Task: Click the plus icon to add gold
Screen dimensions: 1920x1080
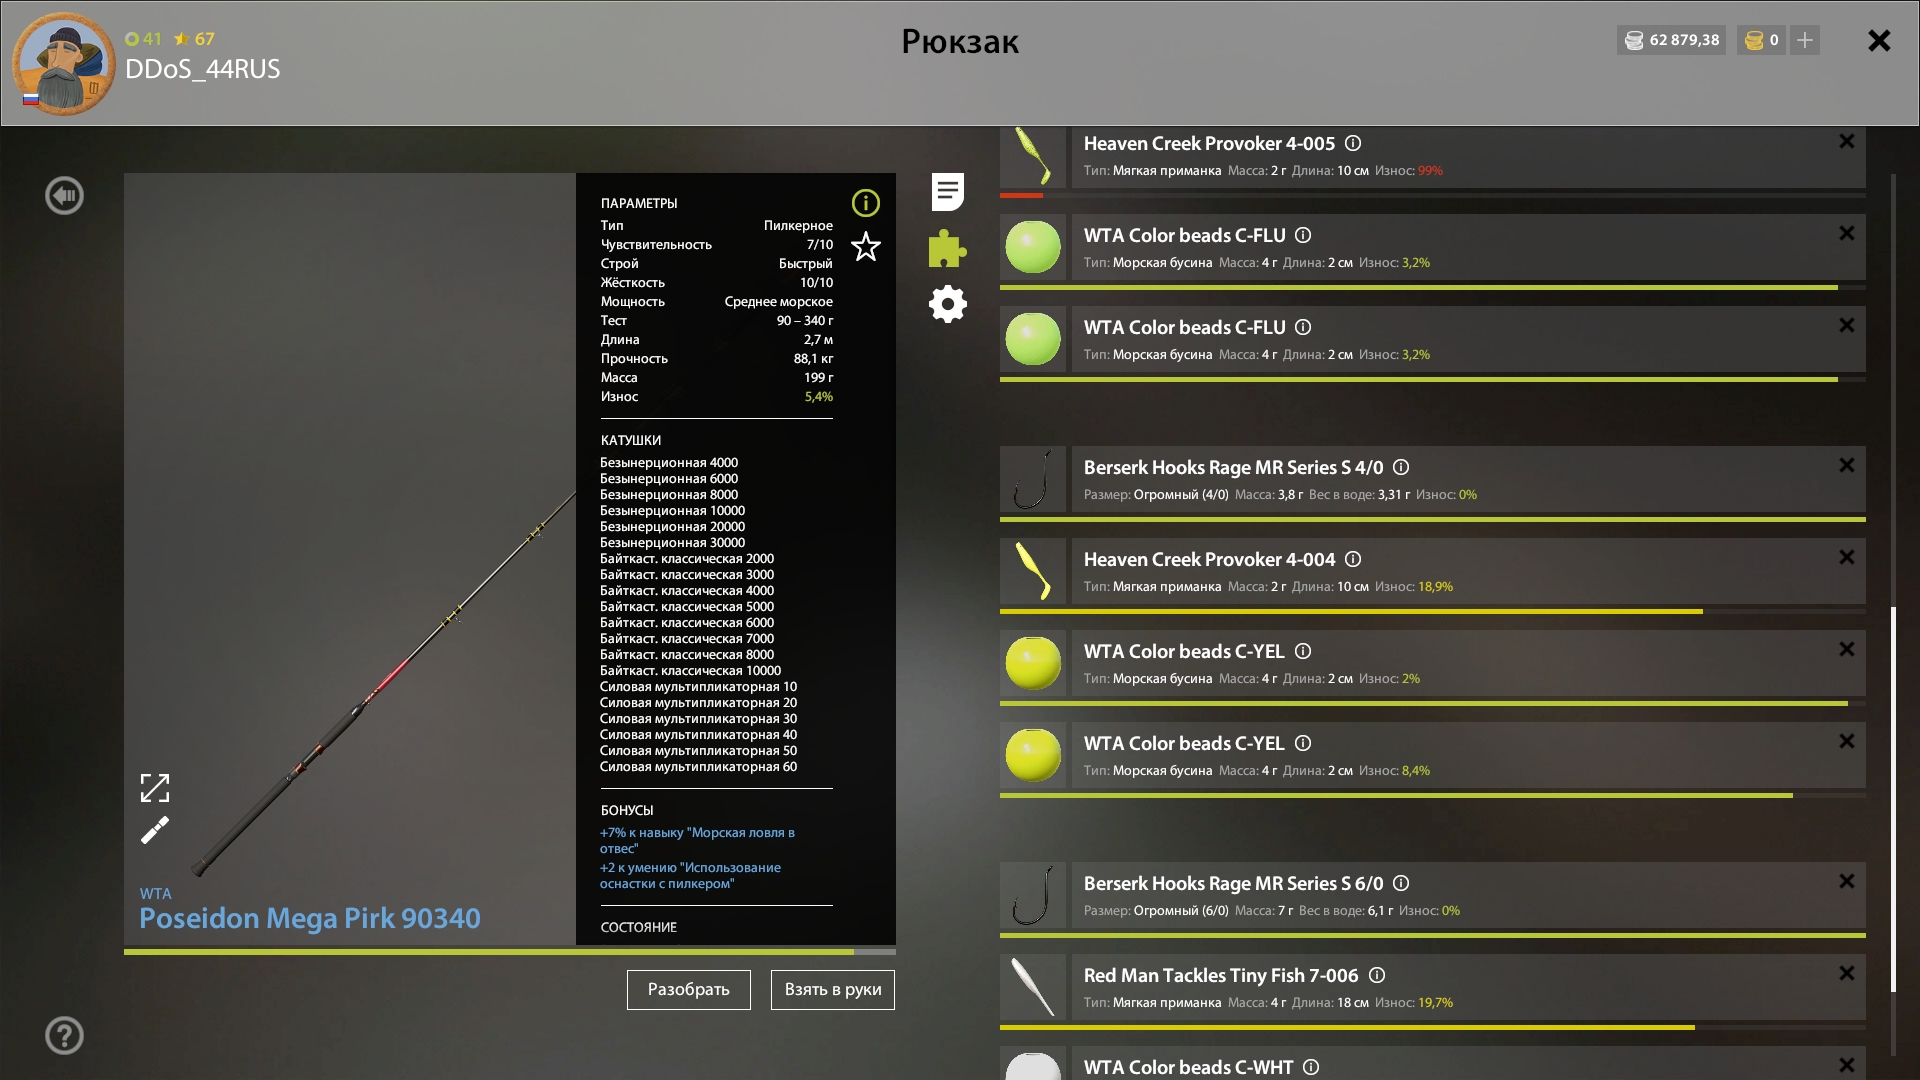Action: pyautogui.click(x=1805, y=40)
